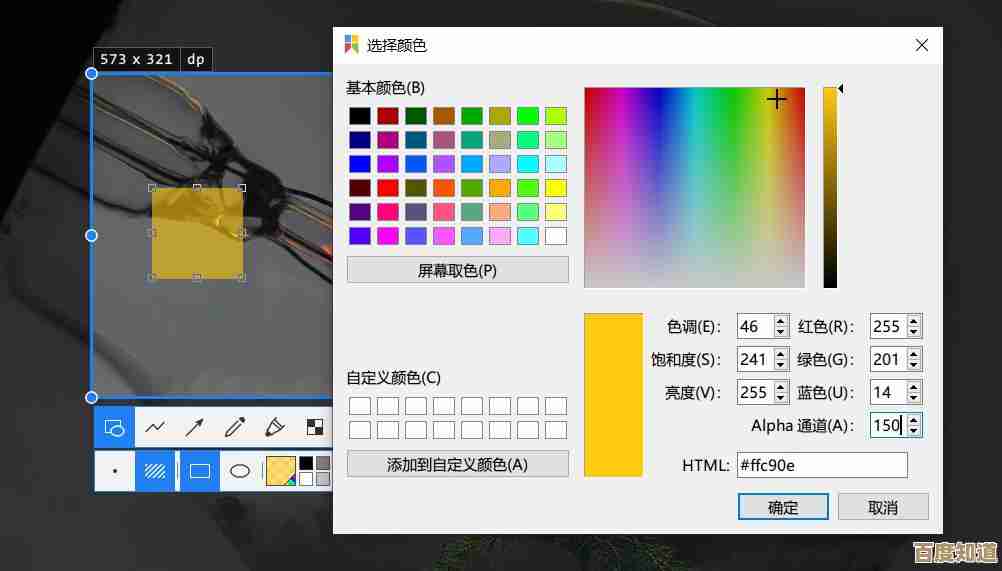Screen dimensions: 1002x571
Task: Select the rectangle shape option
Action: 200,471
